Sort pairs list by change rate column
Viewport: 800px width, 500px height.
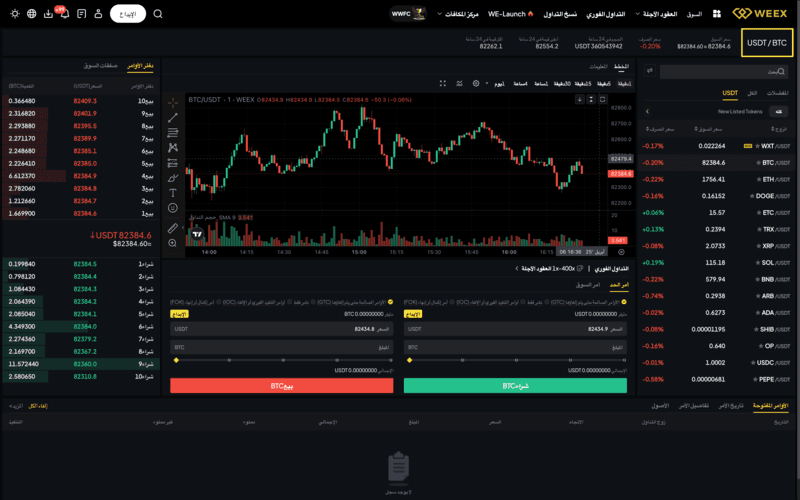[x=660, y=129]
